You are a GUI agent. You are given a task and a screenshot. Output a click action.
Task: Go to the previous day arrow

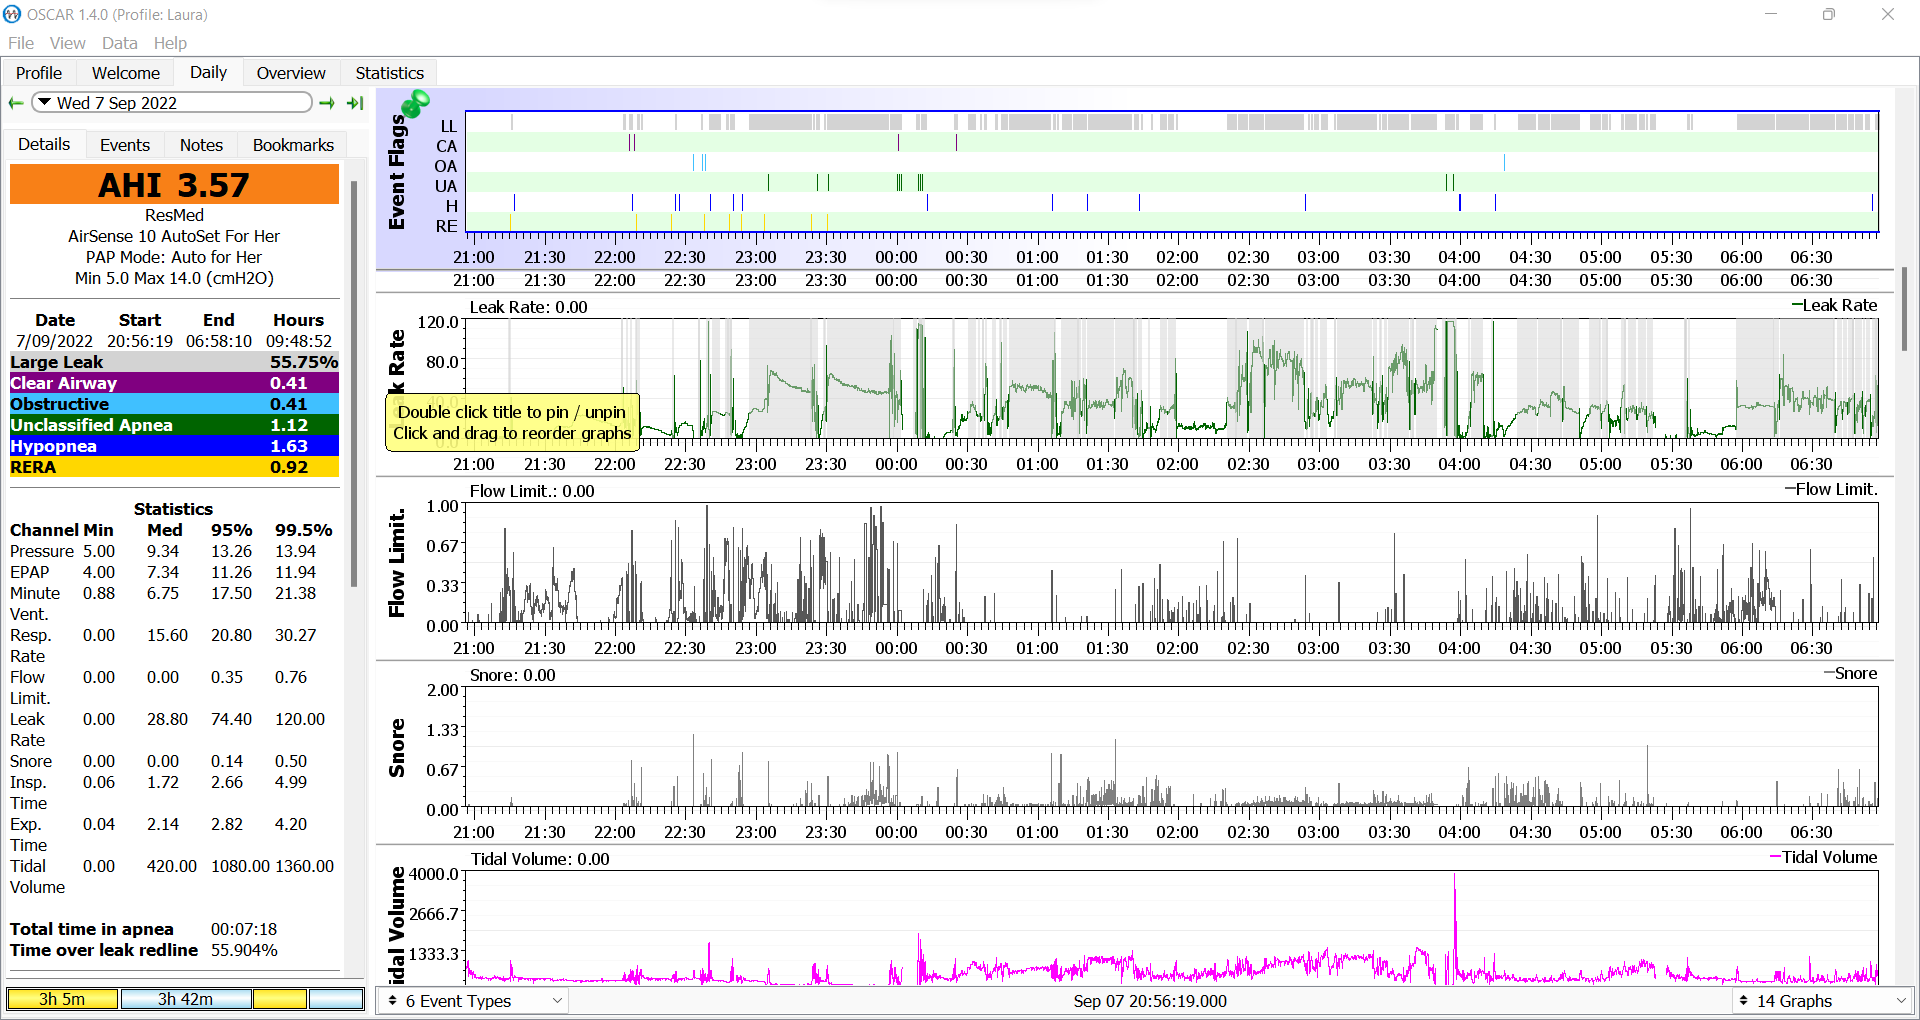pos(16,103)
